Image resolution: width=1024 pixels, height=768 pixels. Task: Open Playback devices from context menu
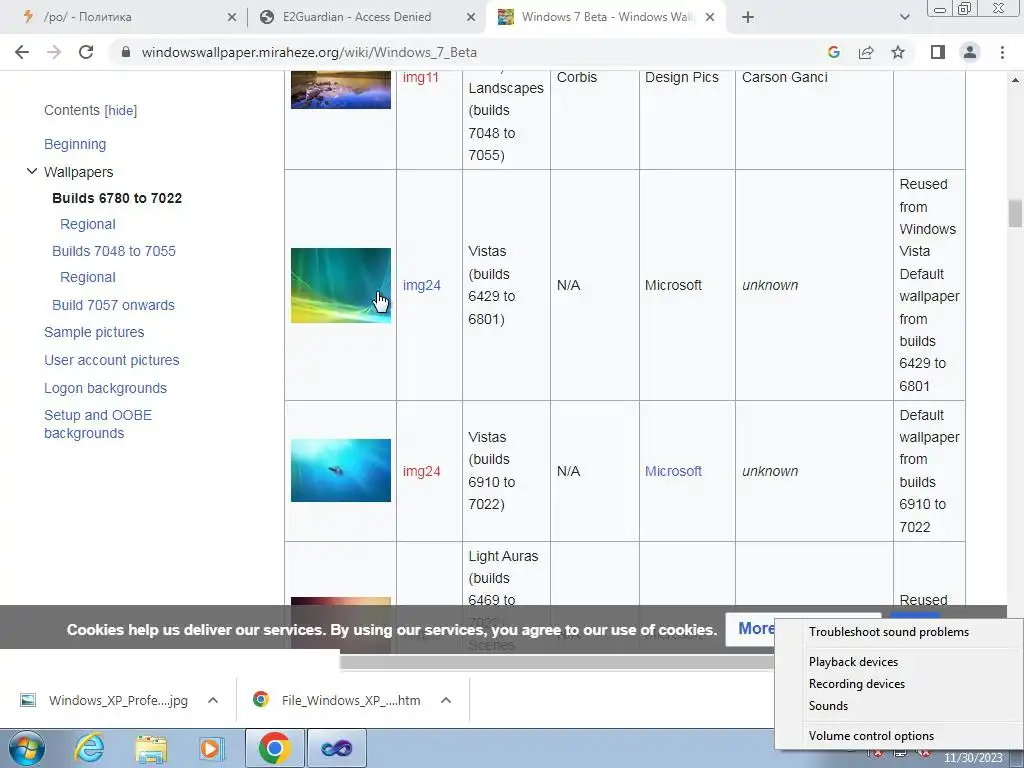pos(854,662)
